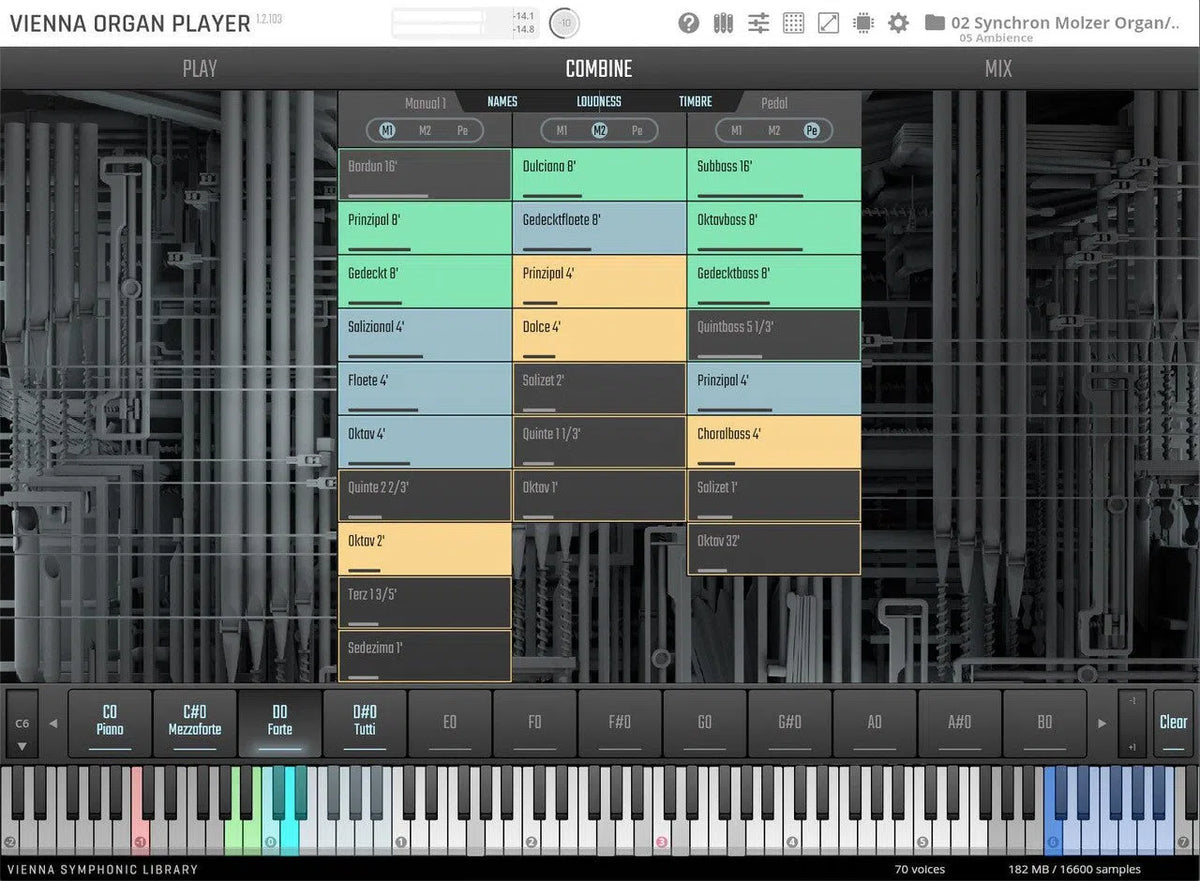Switch to the TIMBRE view
The height and width of the screenshot is (881, 1200).
point(695,102)
